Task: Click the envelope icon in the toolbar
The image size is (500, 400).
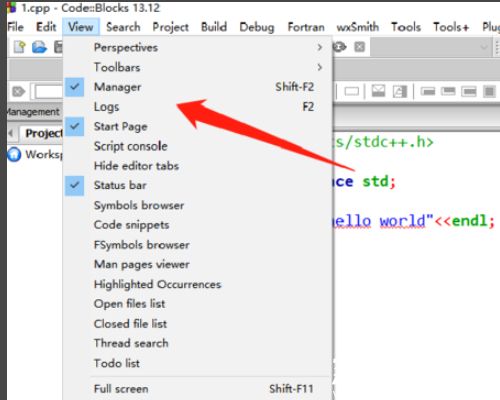Action: [x=378, y=91]
